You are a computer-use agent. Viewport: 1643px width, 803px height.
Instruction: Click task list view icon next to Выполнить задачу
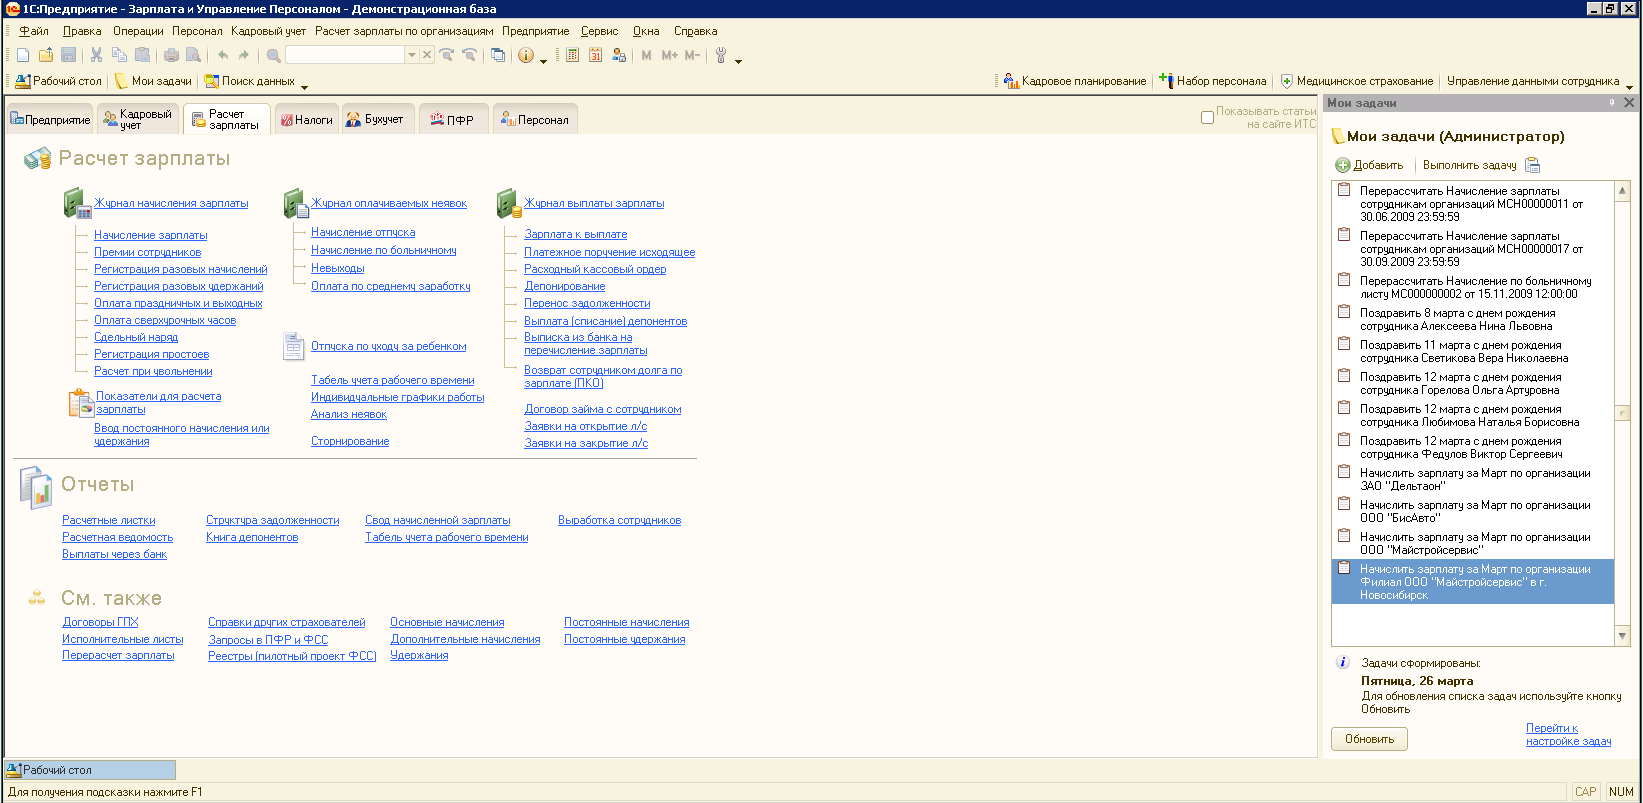click(1532, 165)
